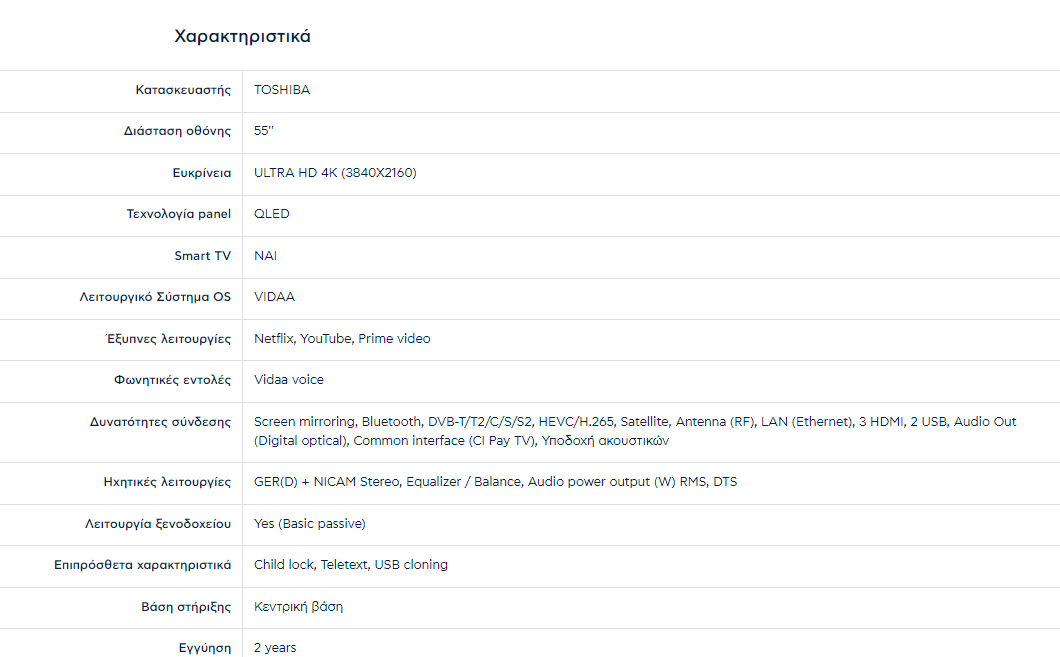Click the Κατασκευαστής row label
1060x657 pixels.
(183, 90)
